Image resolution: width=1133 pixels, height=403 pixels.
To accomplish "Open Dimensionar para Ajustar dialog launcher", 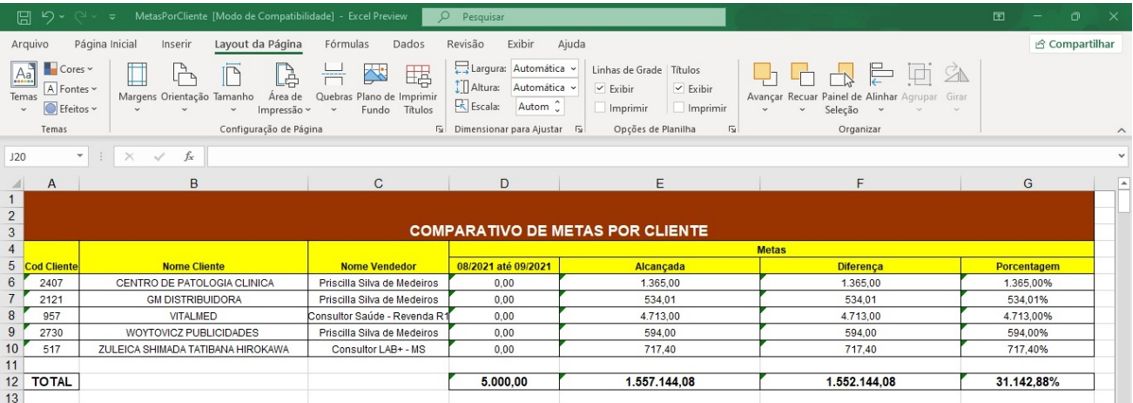I will [x=578, y=129].
